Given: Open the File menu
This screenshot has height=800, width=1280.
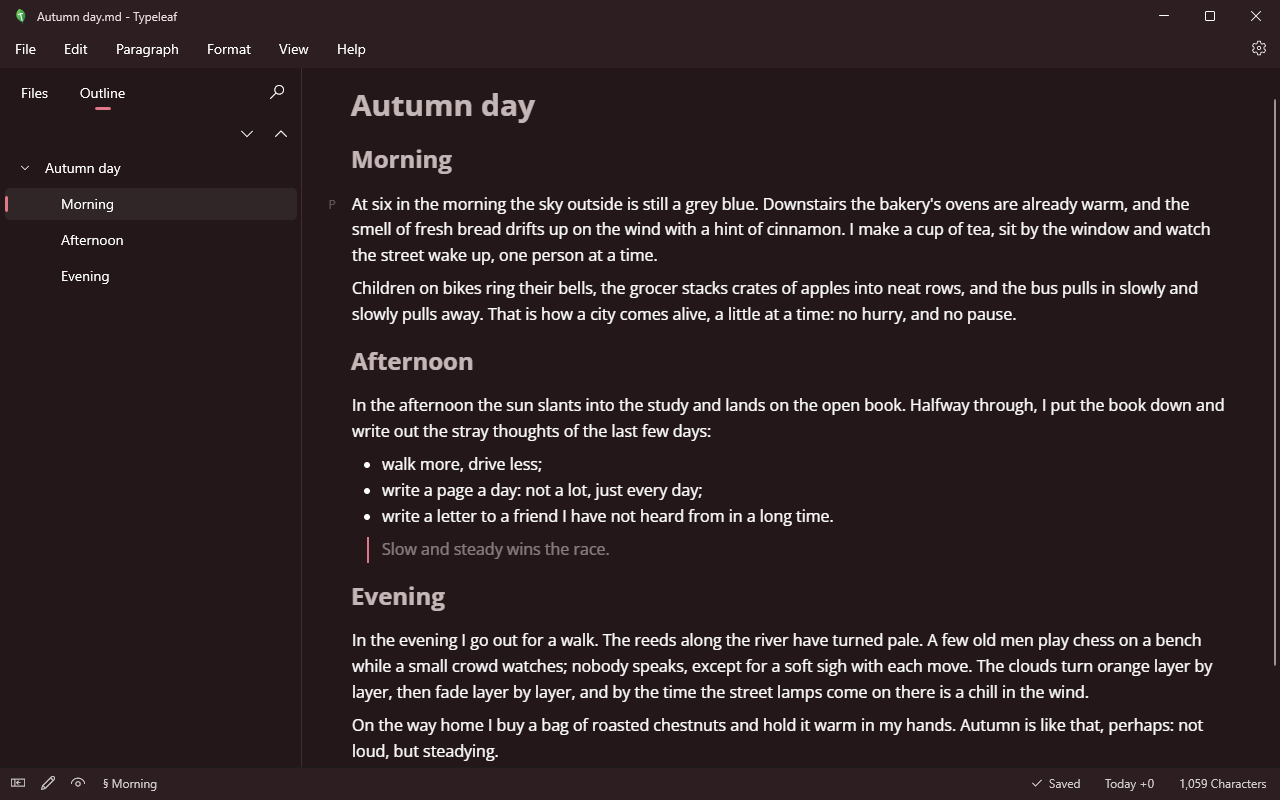Looking at the screenshot, I should click(26, 49).
